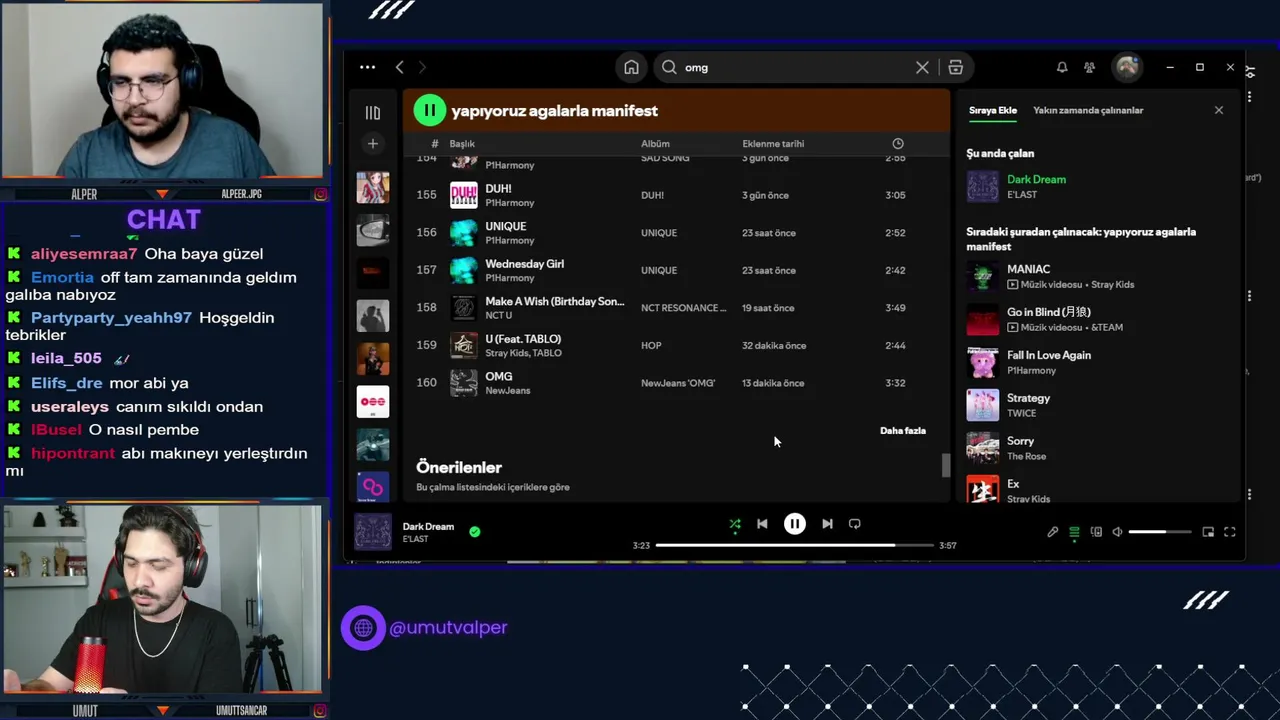Select track 'U (Feat. TABLO)'
Viewport: 1280px width, 720px height.
click(677, 345)
